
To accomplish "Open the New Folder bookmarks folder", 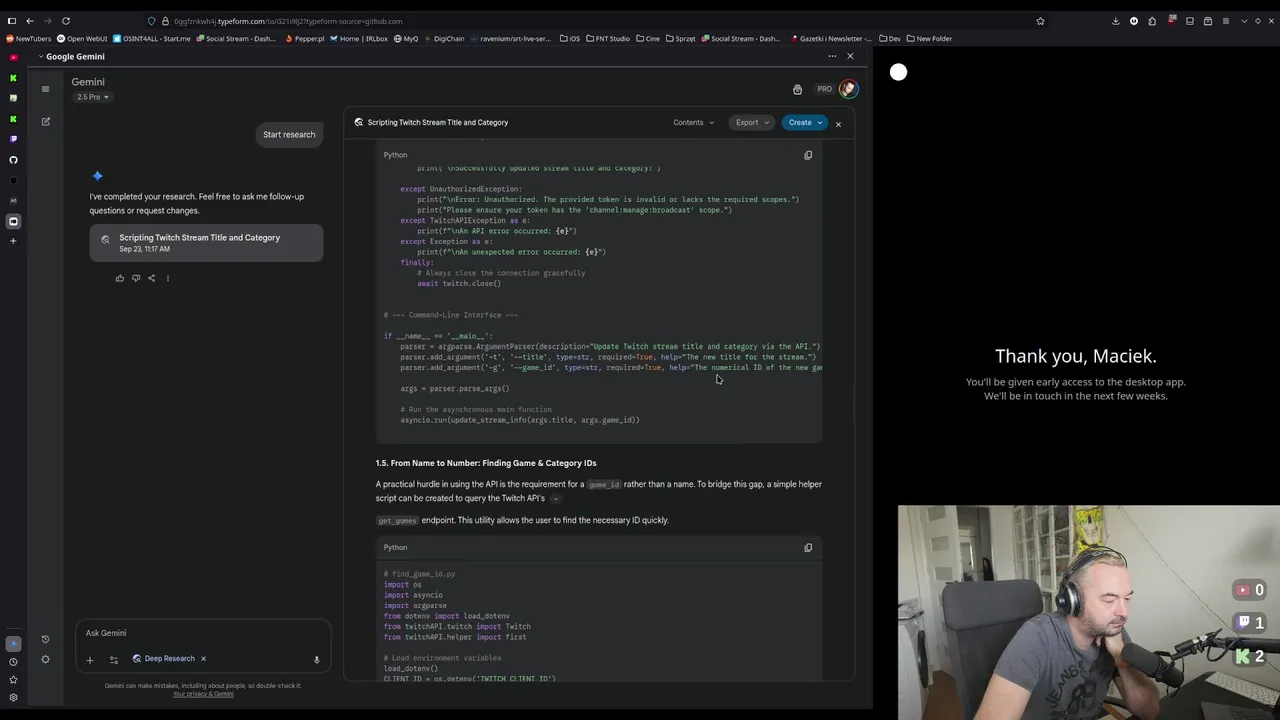I will tap(929, 39).
